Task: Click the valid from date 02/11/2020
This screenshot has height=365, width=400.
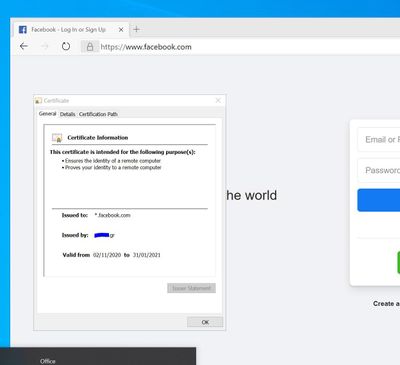Action: tap(107, 255)
